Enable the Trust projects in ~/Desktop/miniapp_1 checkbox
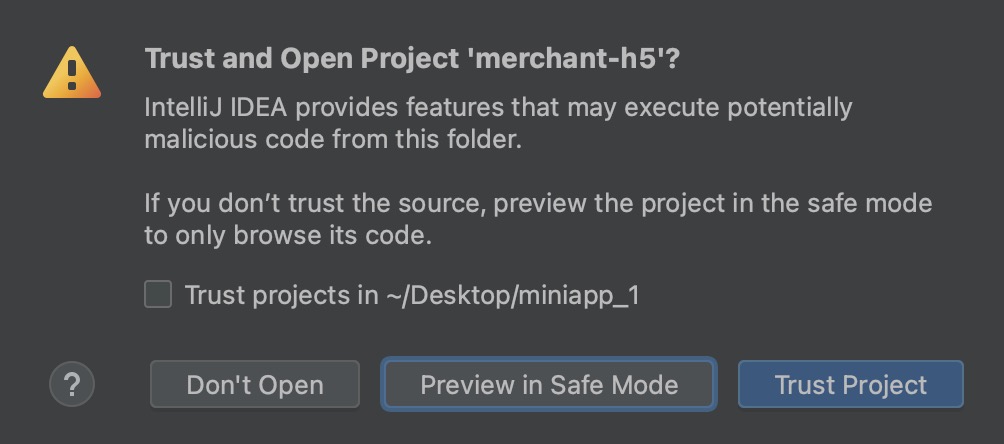Image resolution: width=1004 pixels, height=444 pixels. tap(158, 295)
